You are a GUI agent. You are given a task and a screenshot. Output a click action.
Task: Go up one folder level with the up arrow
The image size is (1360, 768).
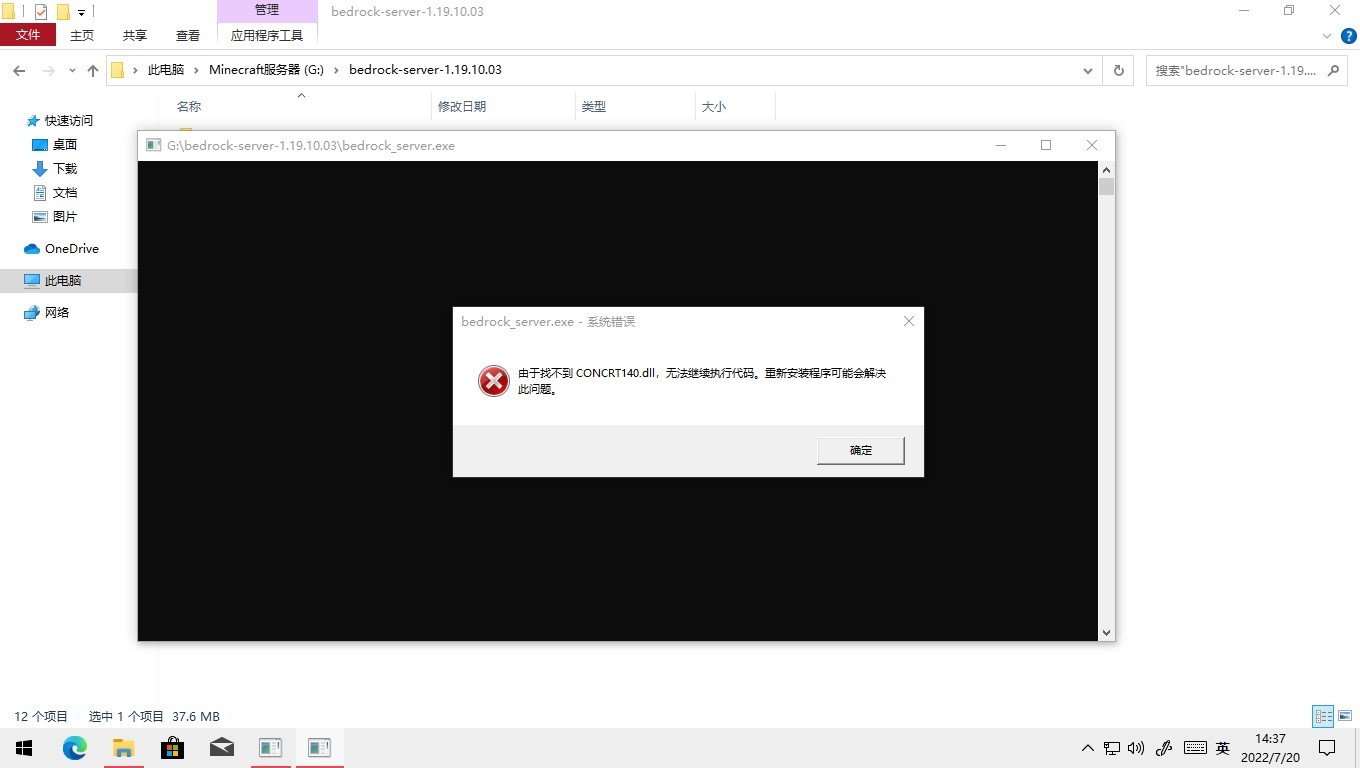93,71
